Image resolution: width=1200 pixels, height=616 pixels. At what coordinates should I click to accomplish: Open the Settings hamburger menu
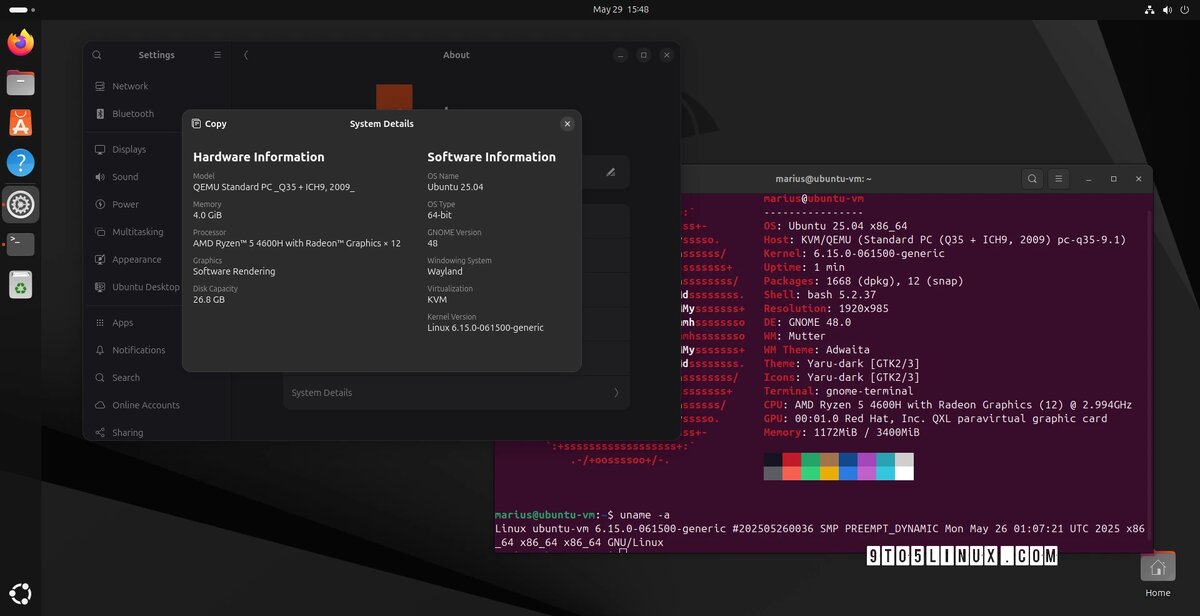217,55
